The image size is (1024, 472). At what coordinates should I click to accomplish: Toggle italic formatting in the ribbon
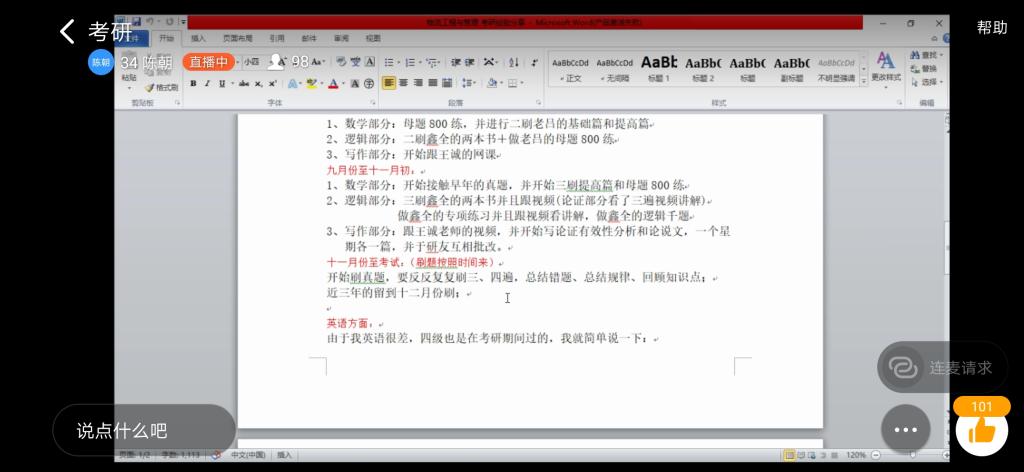click(207, 84)
